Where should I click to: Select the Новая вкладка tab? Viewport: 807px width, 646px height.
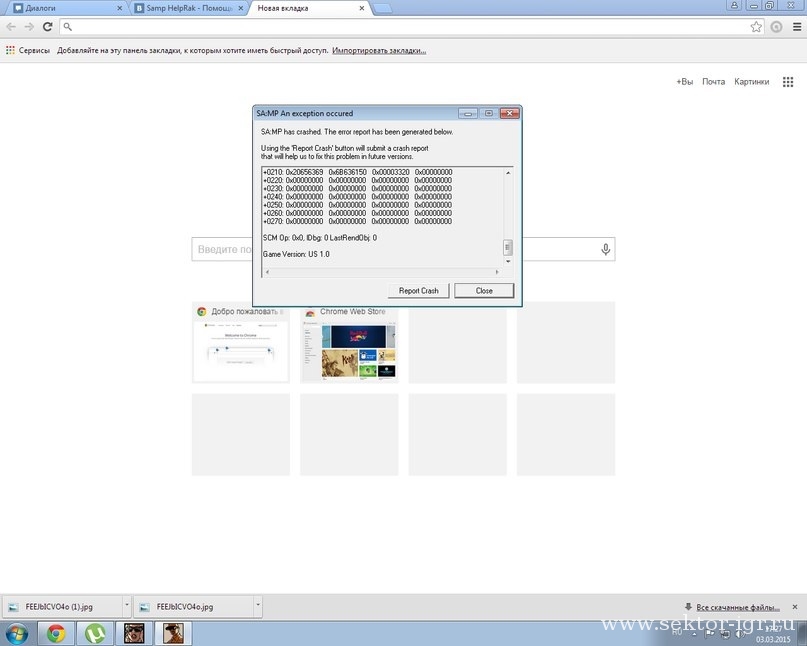tap(308, 8)
